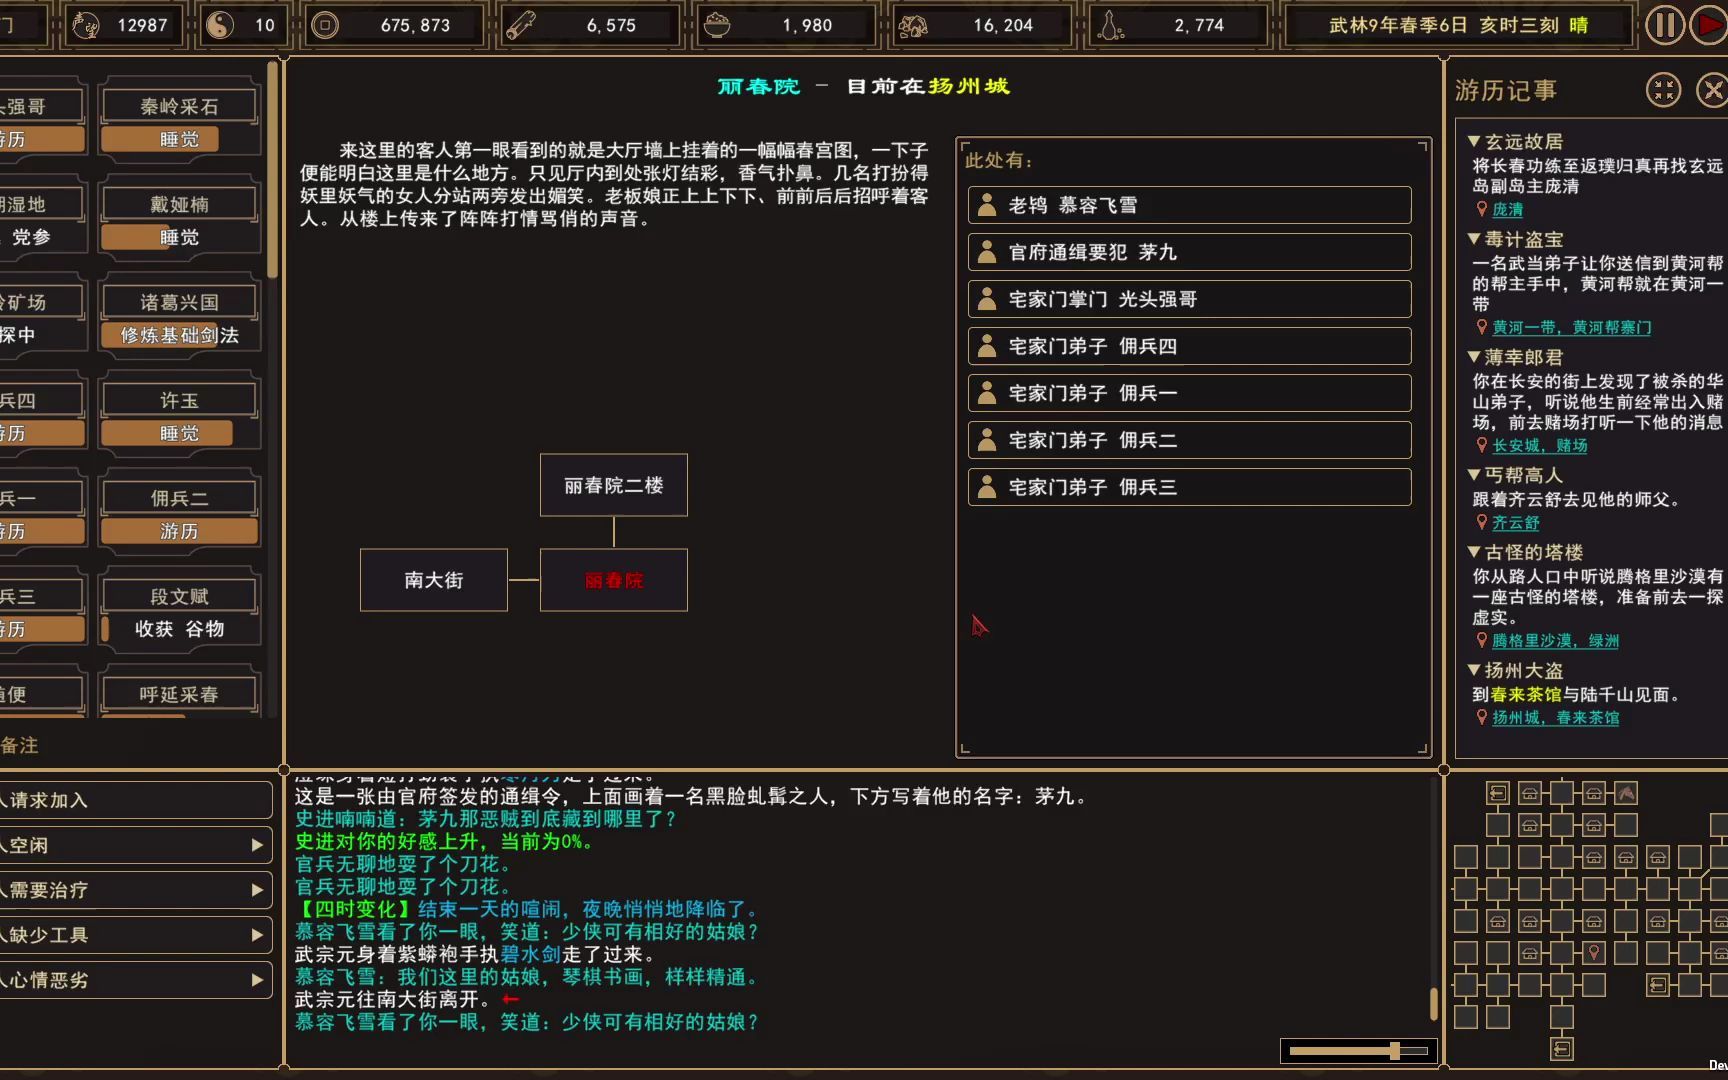Click the food bowl icon beside 1,980
Viewport: 1728px width, 1080px height.
717,25
